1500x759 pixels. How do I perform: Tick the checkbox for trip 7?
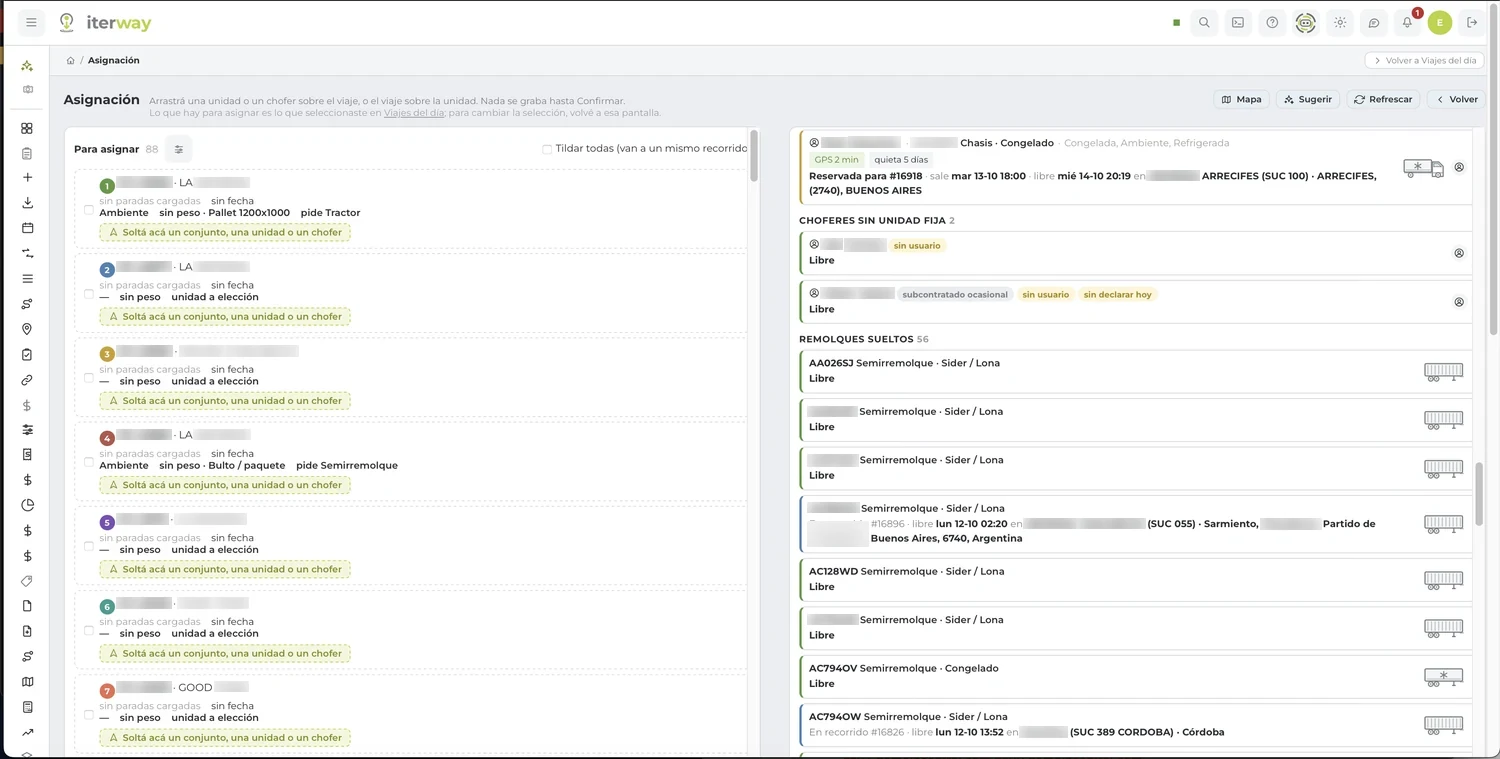point(89,715)
